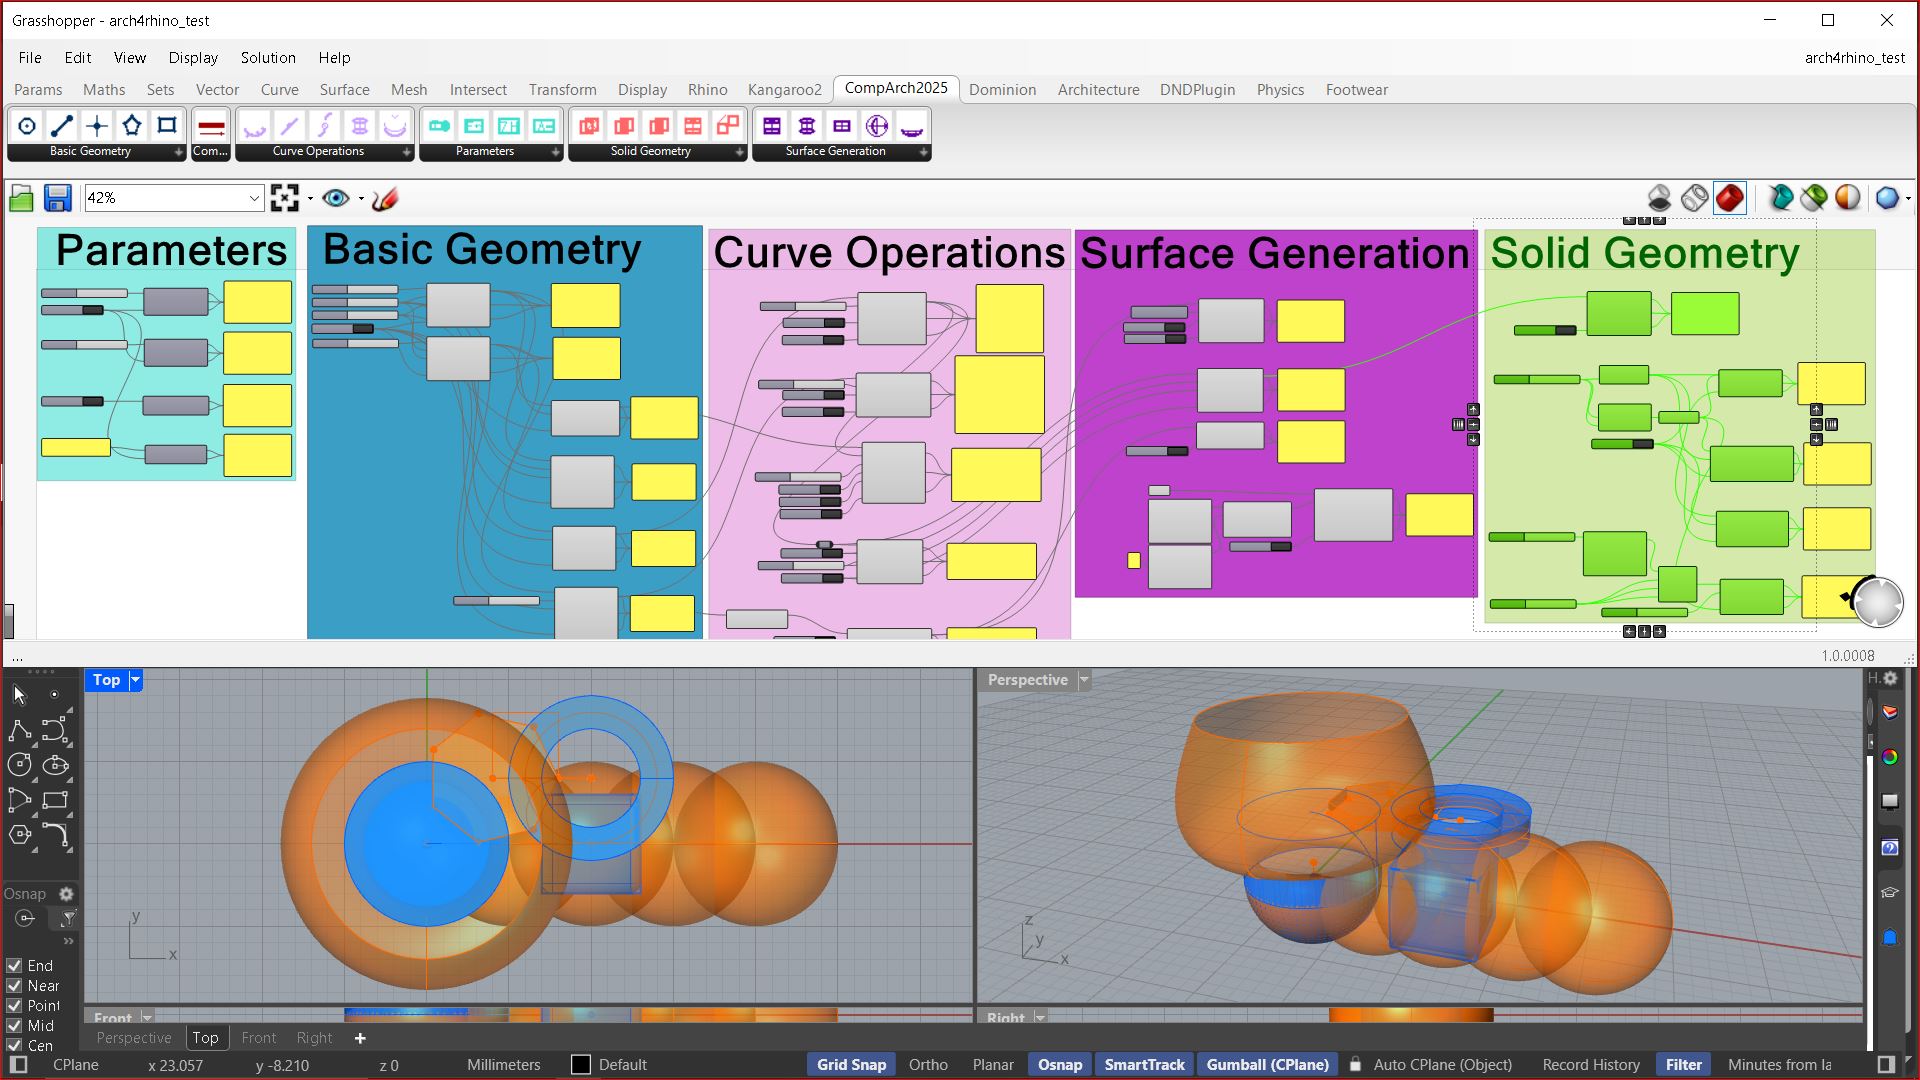Click the Default layer color swatch

click(581, 1065)
